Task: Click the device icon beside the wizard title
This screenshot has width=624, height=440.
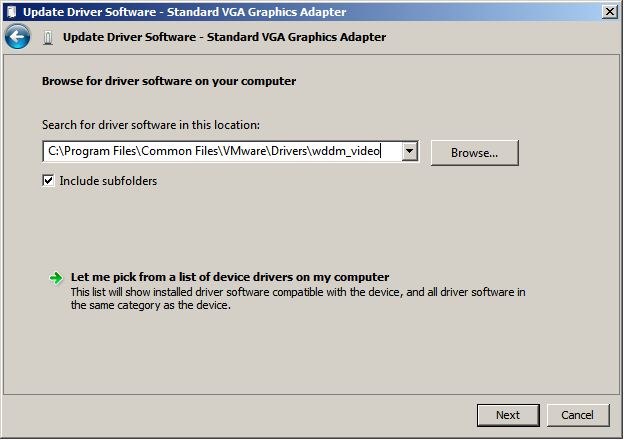Action: coord(46,37)
